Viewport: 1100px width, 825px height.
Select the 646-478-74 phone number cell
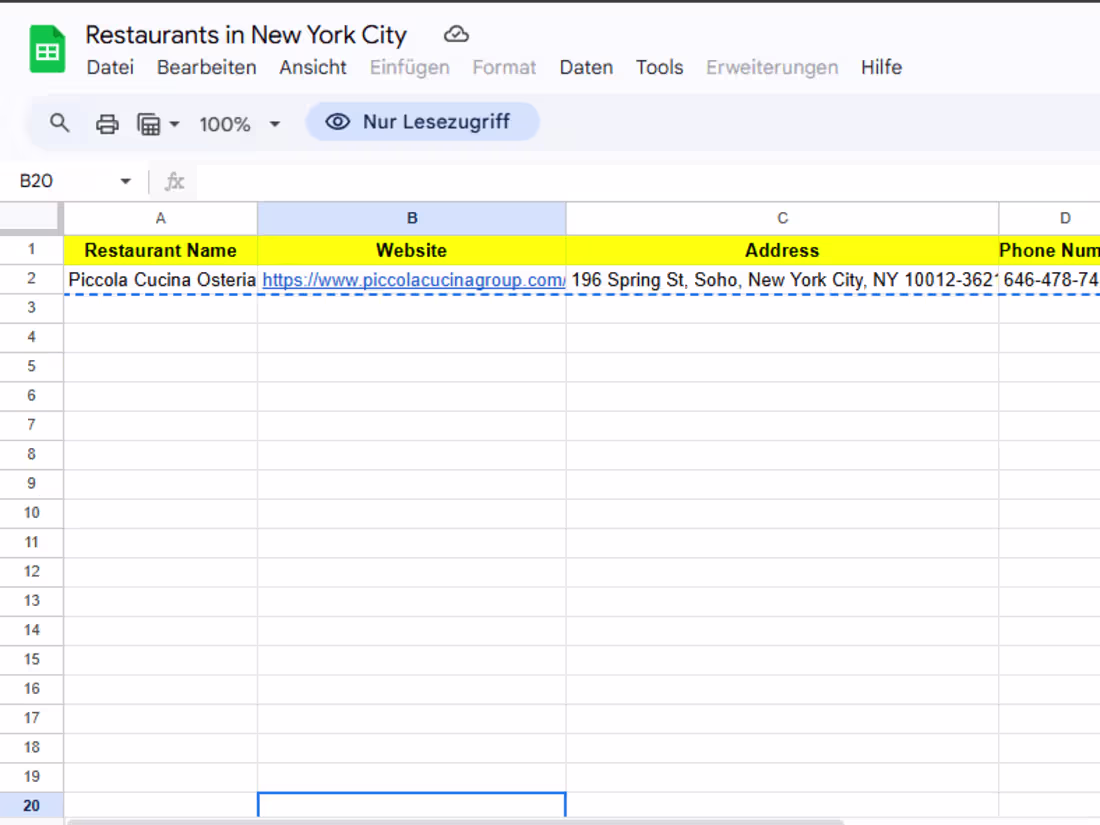pyautogui.click(x=1049, y=280)
